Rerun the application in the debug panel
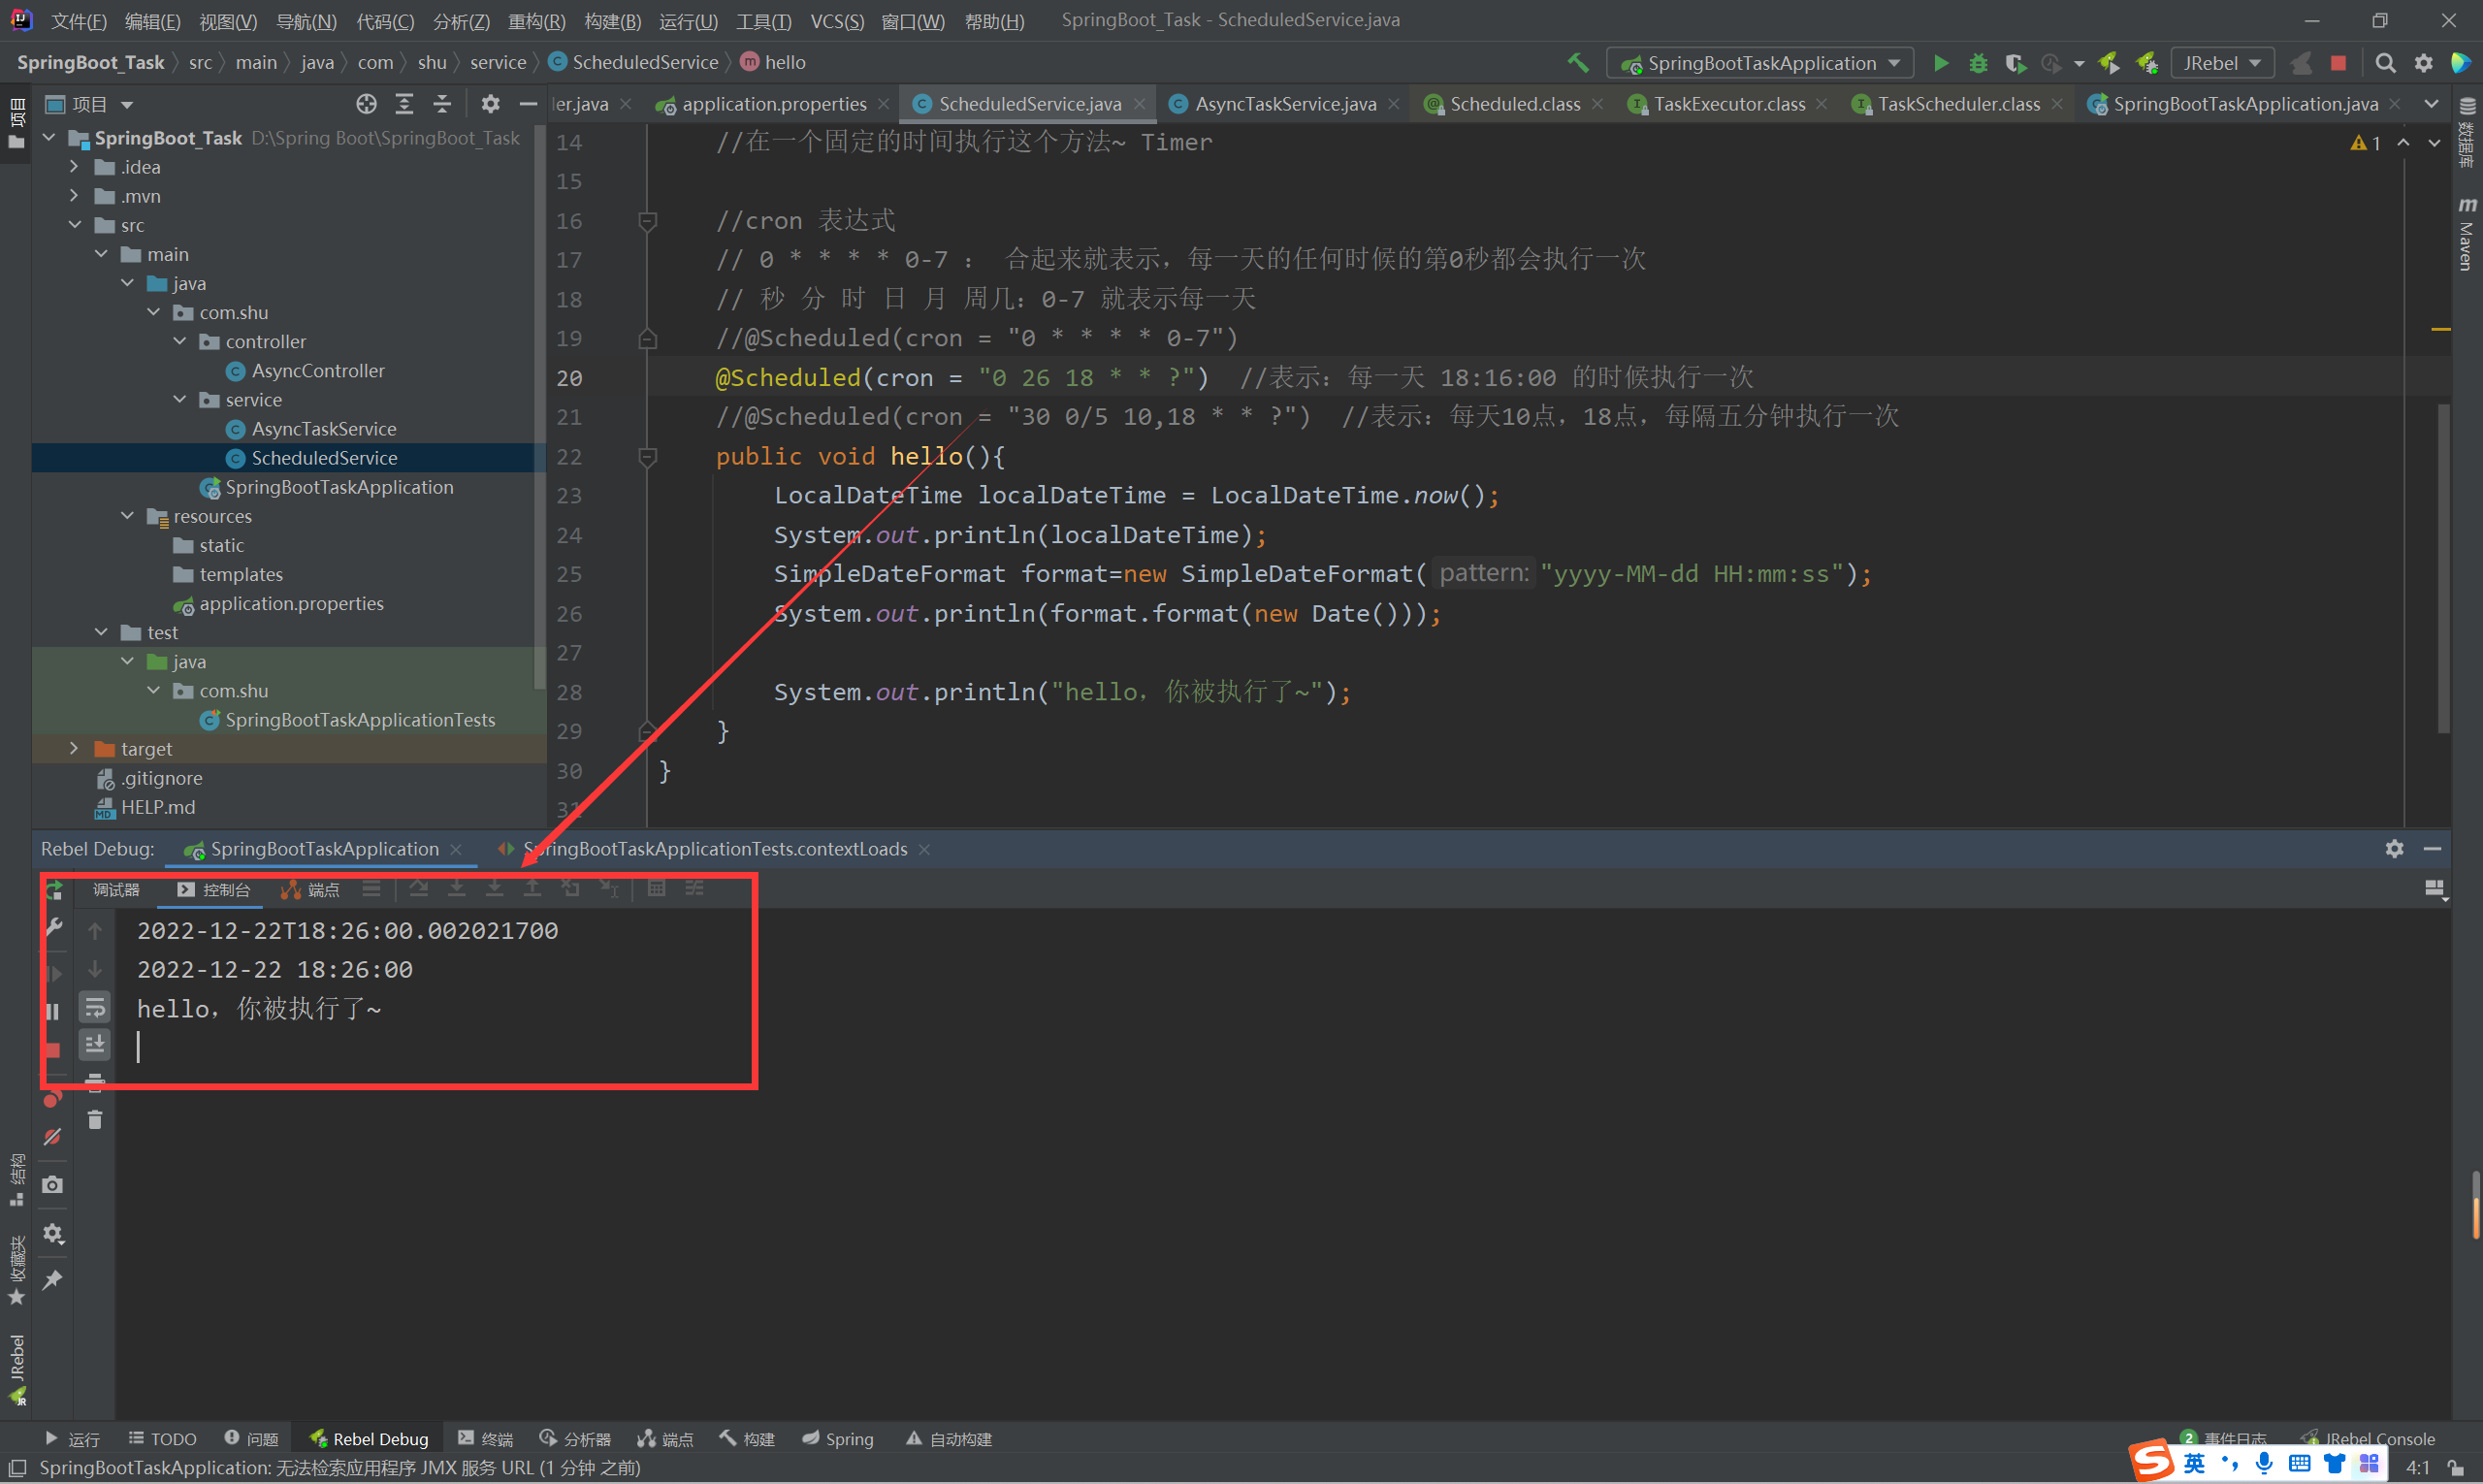The image size is (2483, 1484). tap(55, 889)
